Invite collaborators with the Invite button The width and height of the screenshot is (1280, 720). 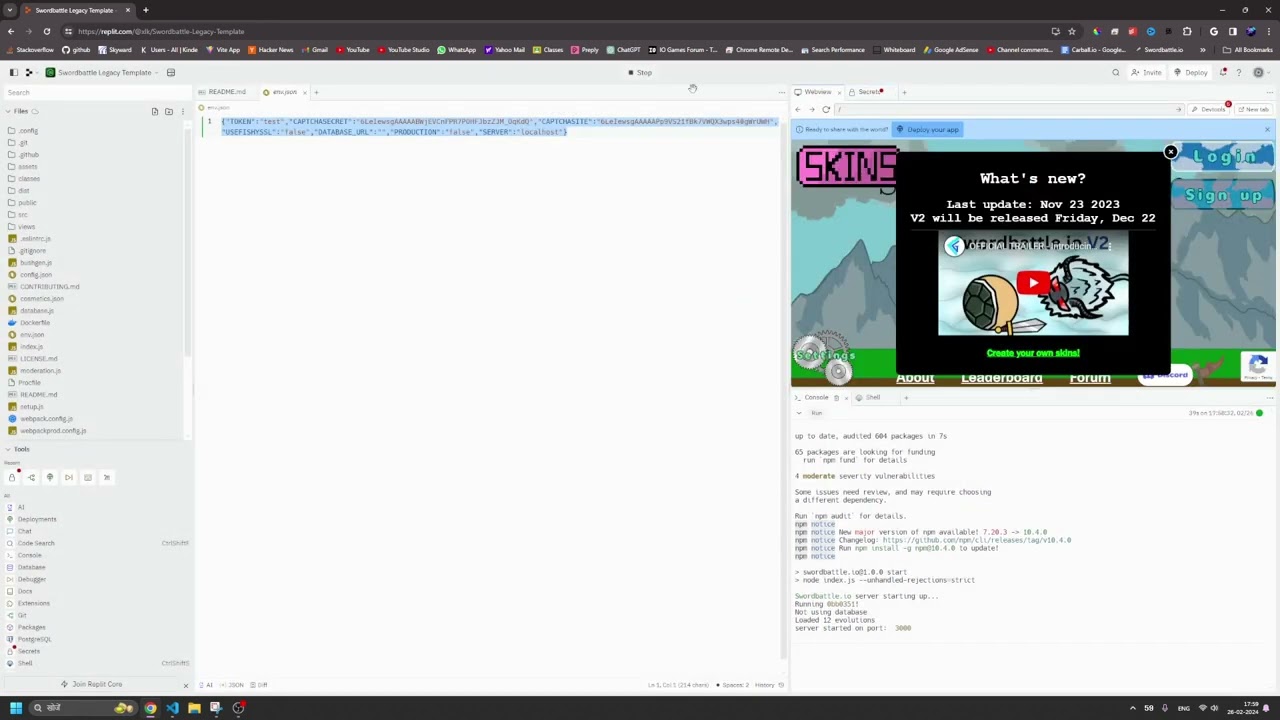click(1146, 72)
